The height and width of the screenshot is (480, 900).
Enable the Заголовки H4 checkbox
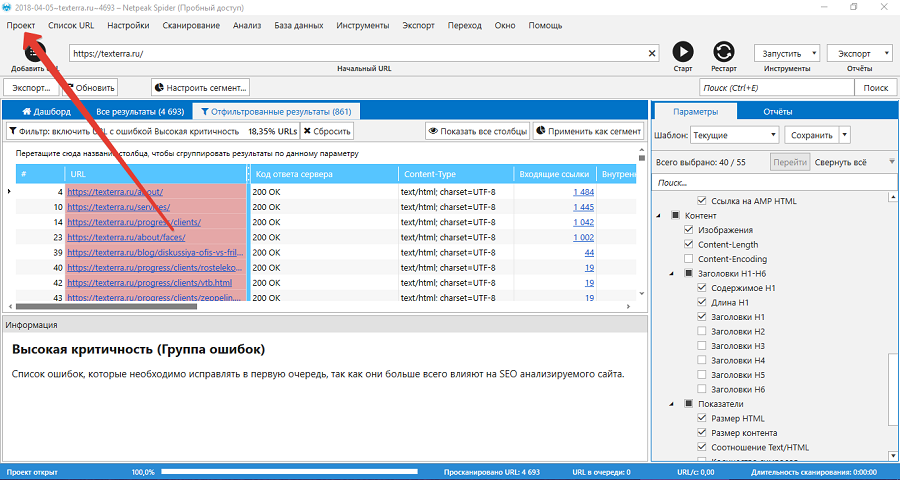coord(701,360)
